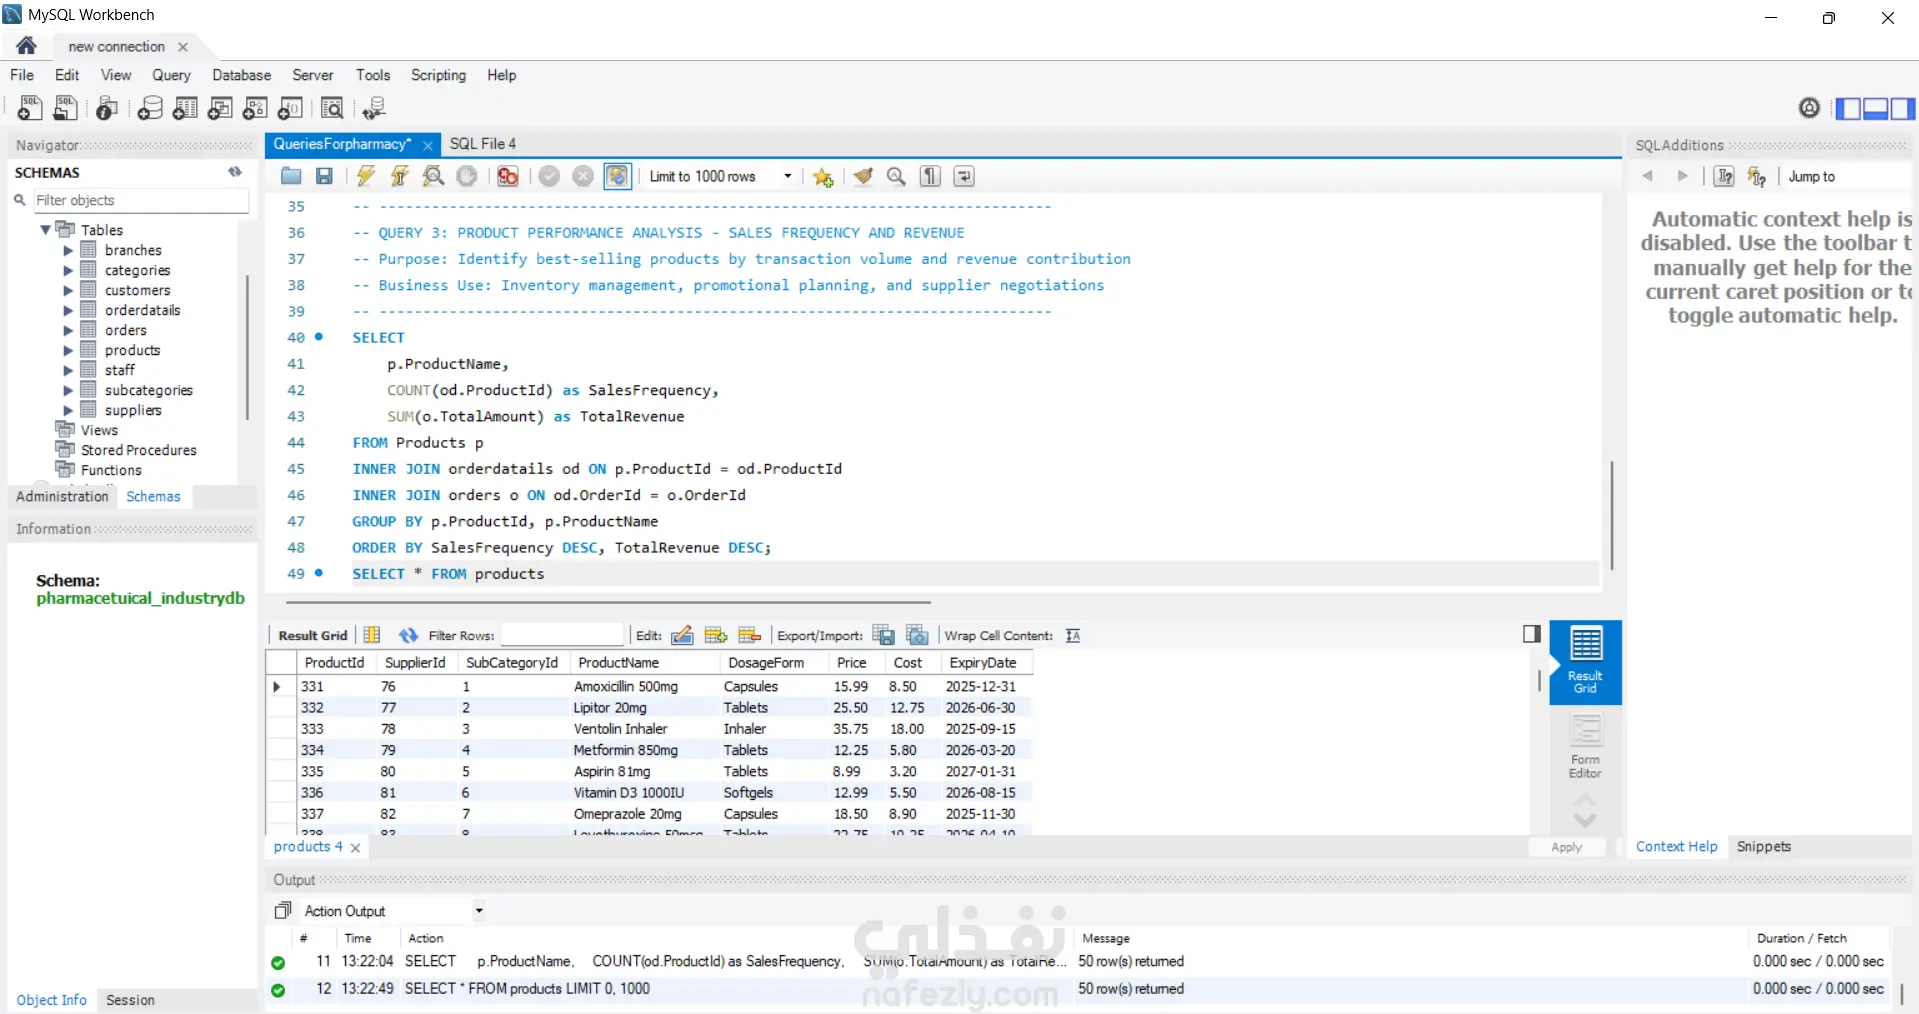Viewport: 1919px width, 1014px height.
Task: Focus the Filter objects search field
Action: point(141,201)
